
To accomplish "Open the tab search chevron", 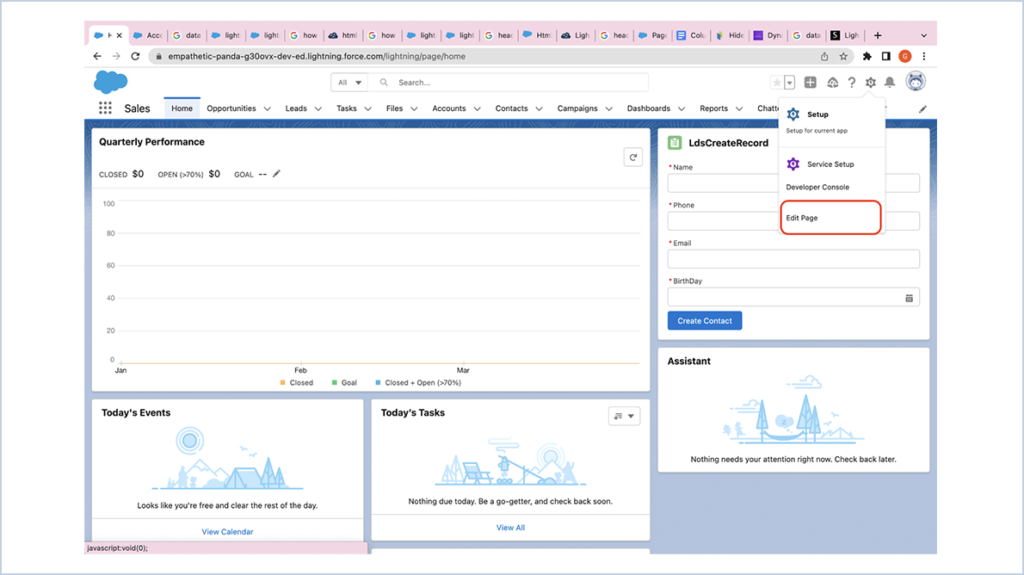I will coord(923,35).
